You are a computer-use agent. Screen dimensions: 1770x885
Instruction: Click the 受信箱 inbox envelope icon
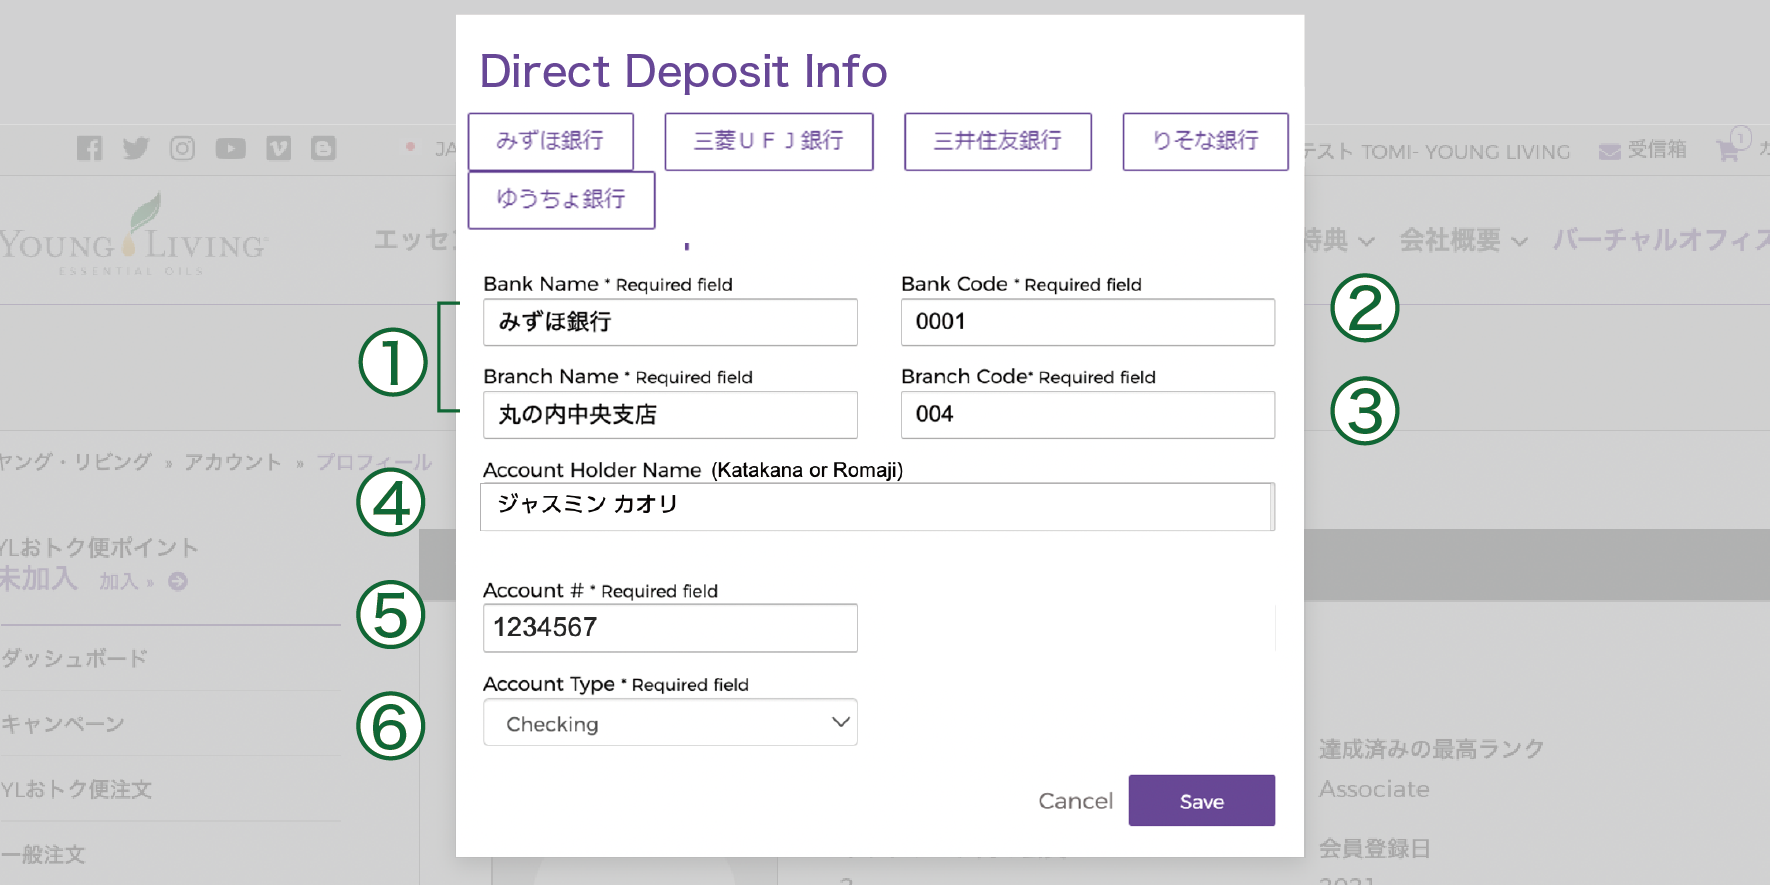click(x=1609, y=151)
